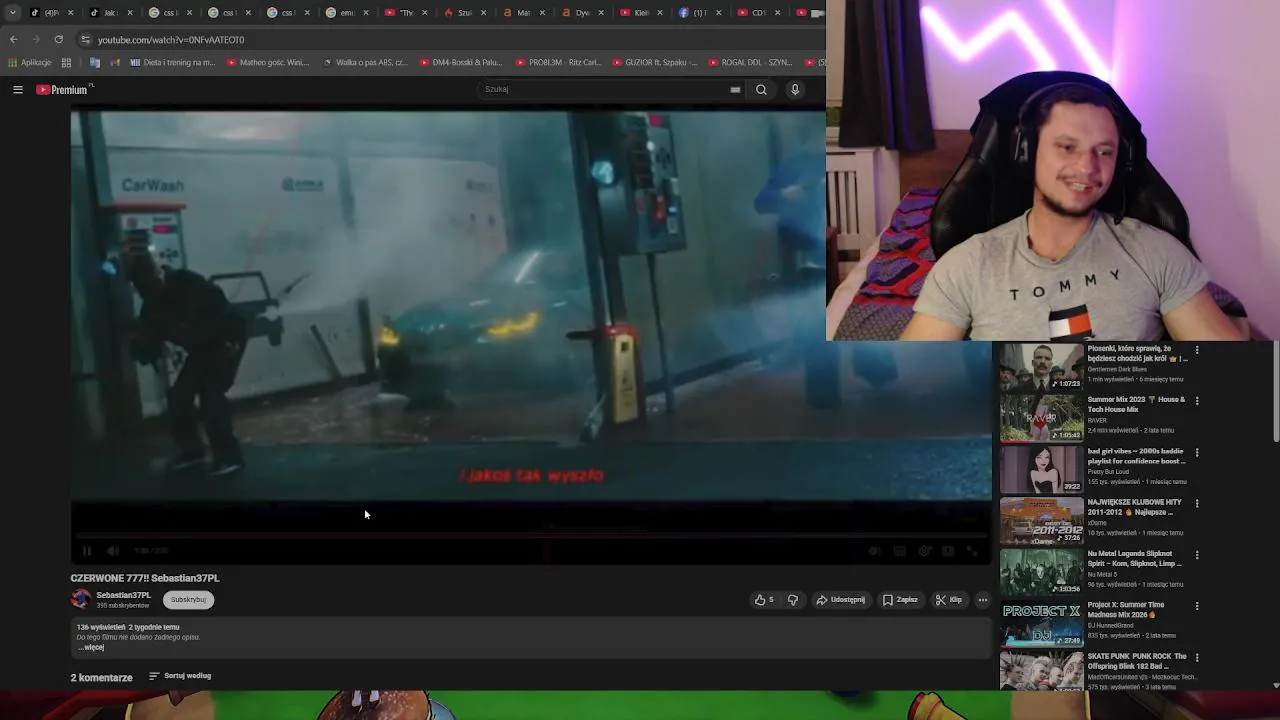Open 'bad girl vibes' video thumbnail

(1041, 469)
